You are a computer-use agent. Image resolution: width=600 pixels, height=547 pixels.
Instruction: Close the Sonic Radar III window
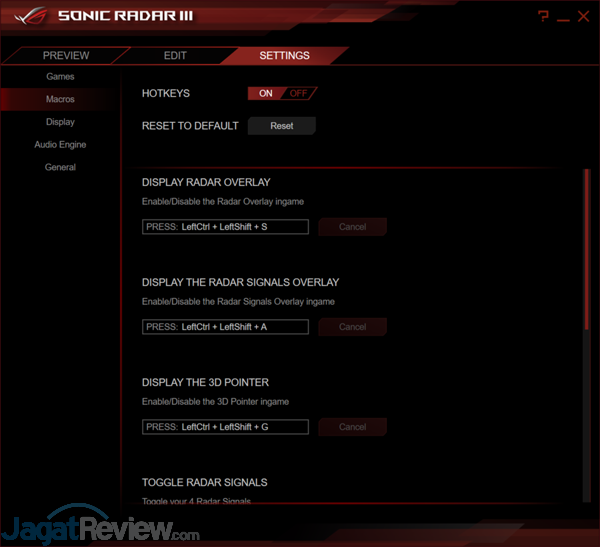tap(584, 16)
